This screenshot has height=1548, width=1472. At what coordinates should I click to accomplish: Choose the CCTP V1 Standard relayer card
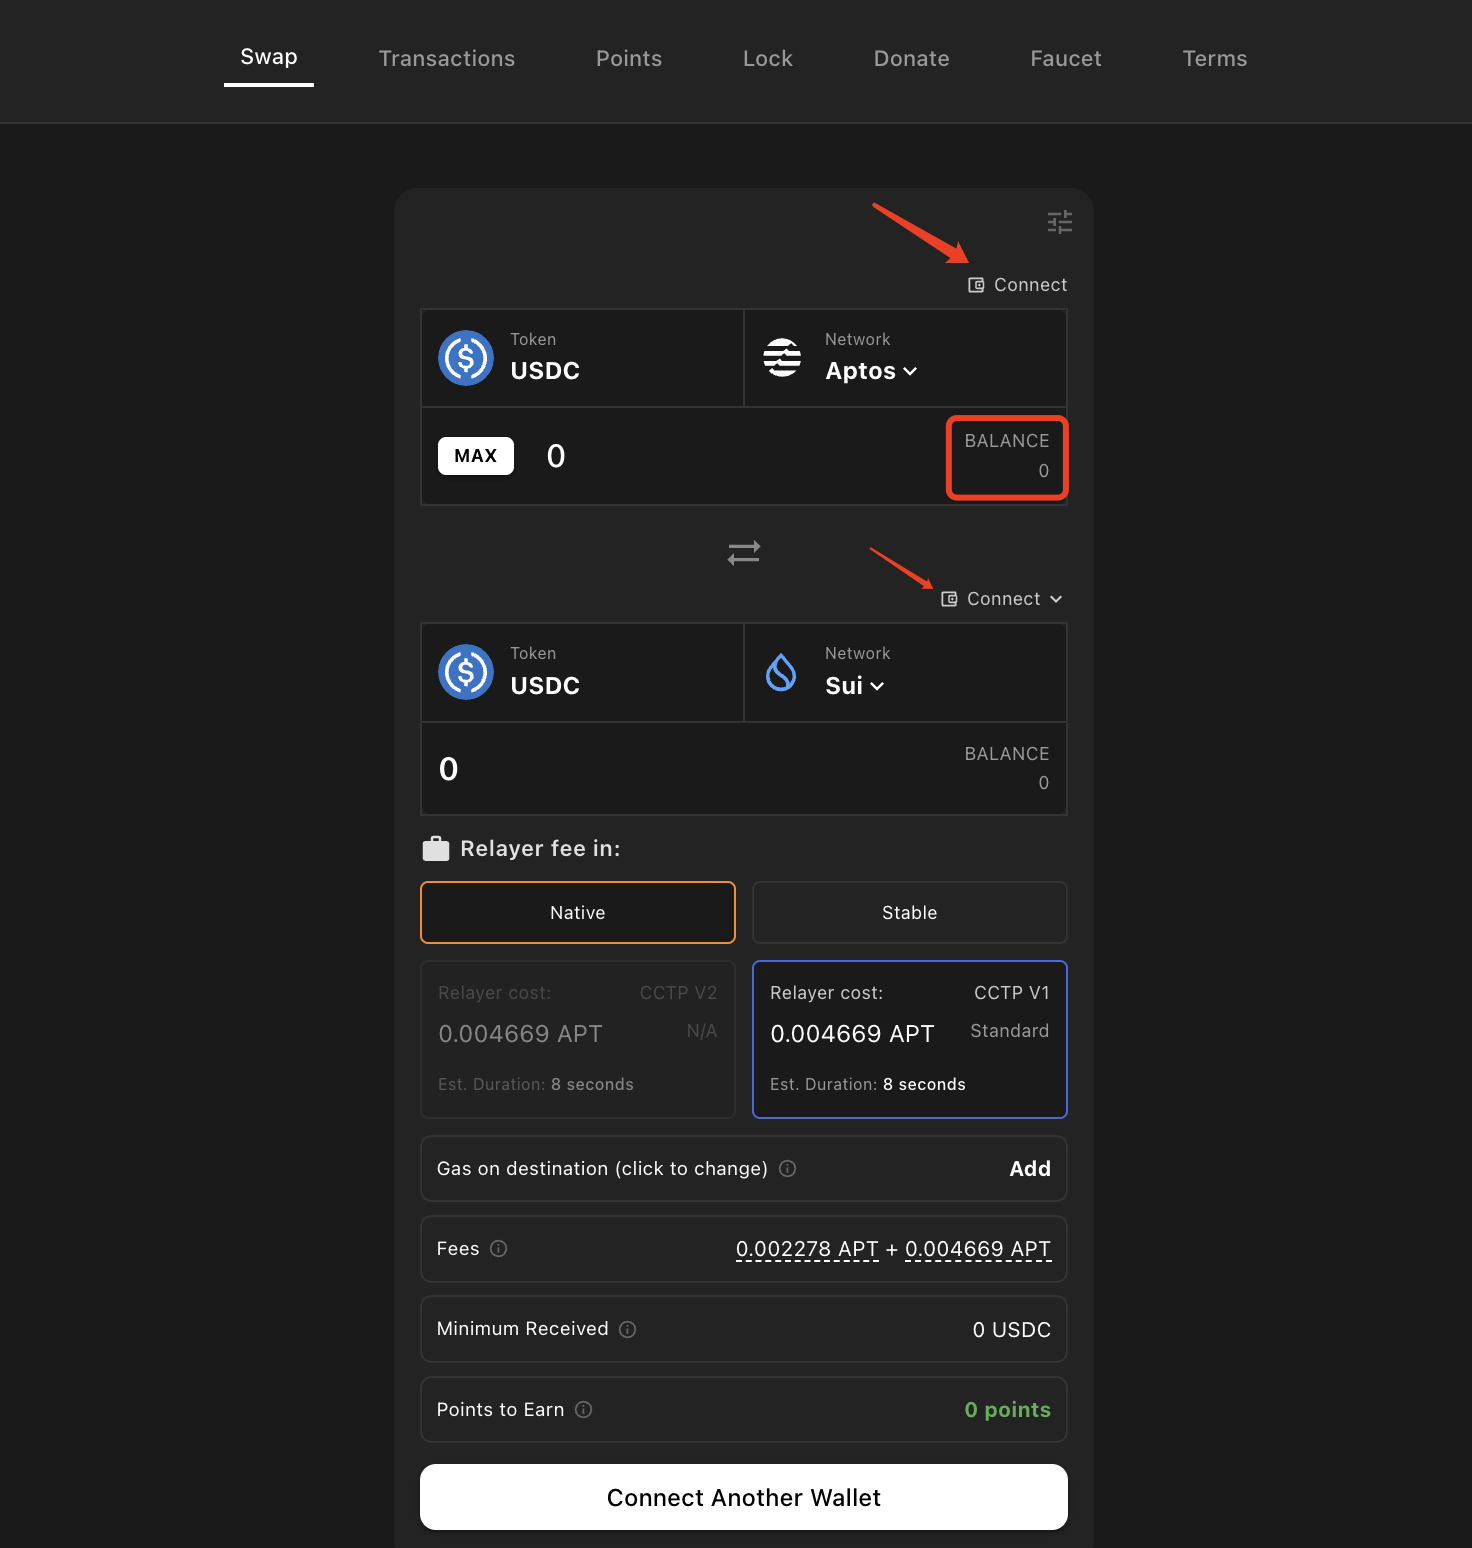point(910,1039)
